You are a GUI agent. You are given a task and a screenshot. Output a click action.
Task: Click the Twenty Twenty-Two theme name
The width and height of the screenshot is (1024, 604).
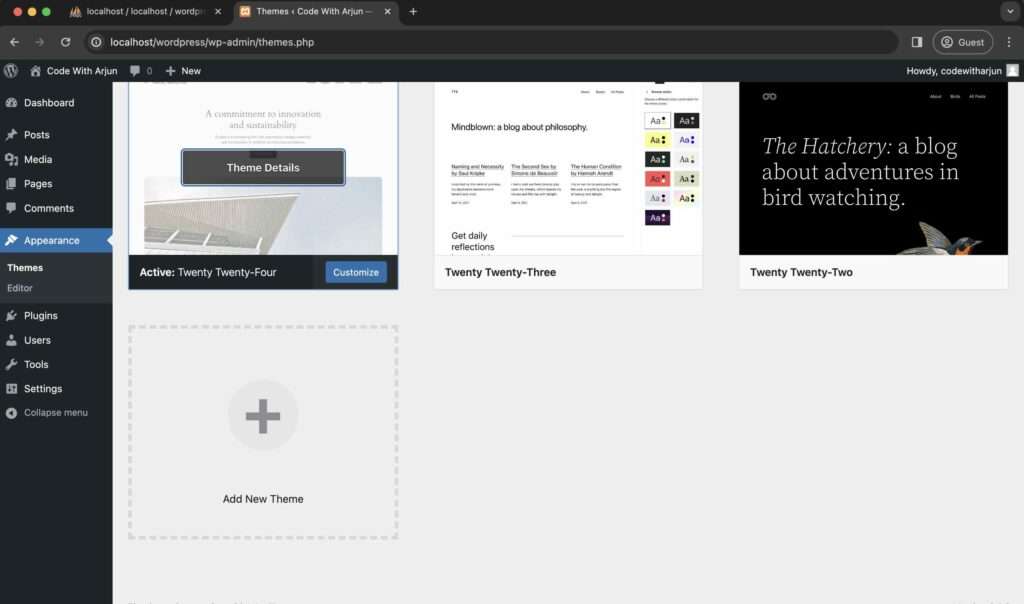pos(801,272)
